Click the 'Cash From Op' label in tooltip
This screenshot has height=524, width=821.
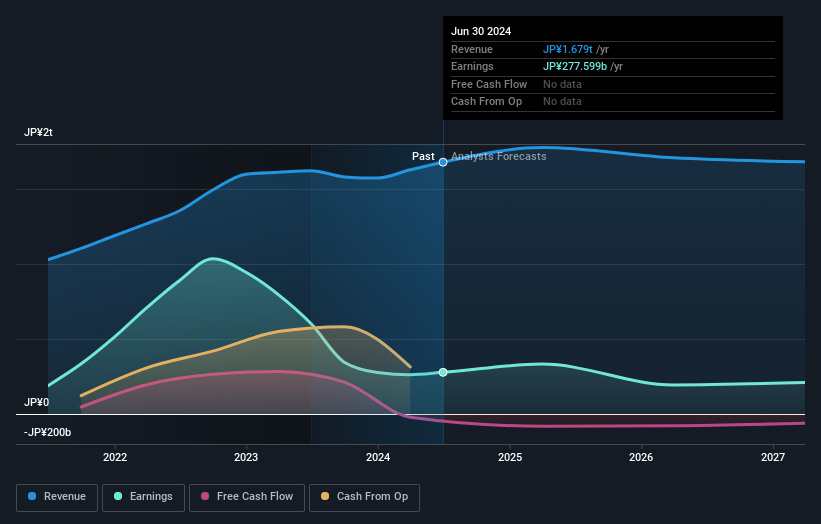point(486,102)
